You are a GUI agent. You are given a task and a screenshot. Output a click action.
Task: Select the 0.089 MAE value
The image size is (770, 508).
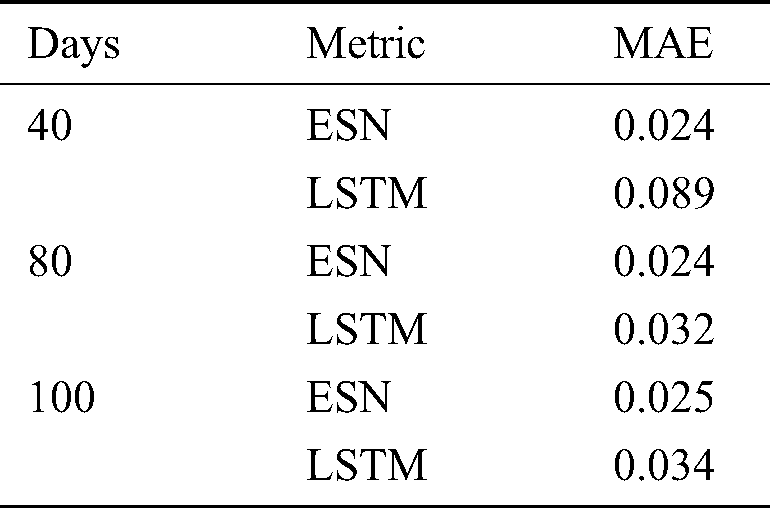click(x=663, y=194)
